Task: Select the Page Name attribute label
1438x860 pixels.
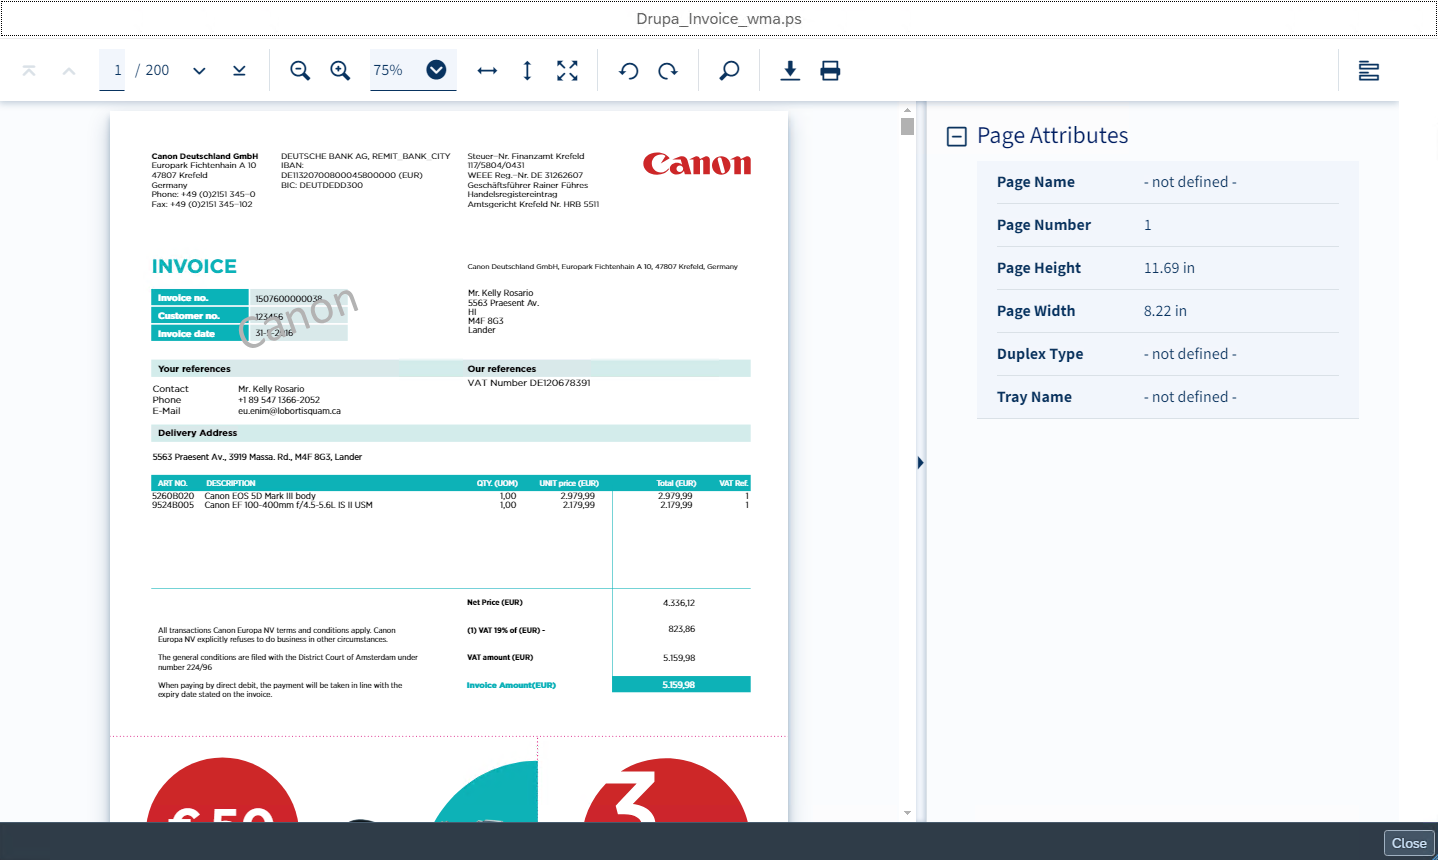Action: [x=1036, y=182]
